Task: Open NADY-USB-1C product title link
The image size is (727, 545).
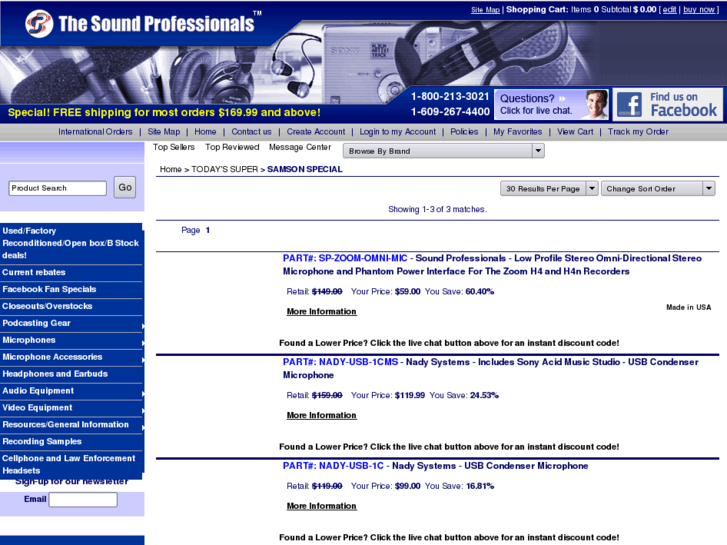Action: [x=435, y=466]
